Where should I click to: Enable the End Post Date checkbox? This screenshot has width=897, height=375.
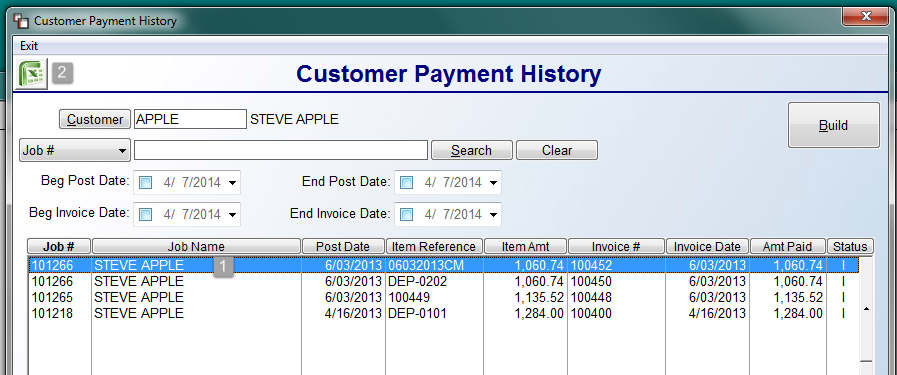coord(406,183)
